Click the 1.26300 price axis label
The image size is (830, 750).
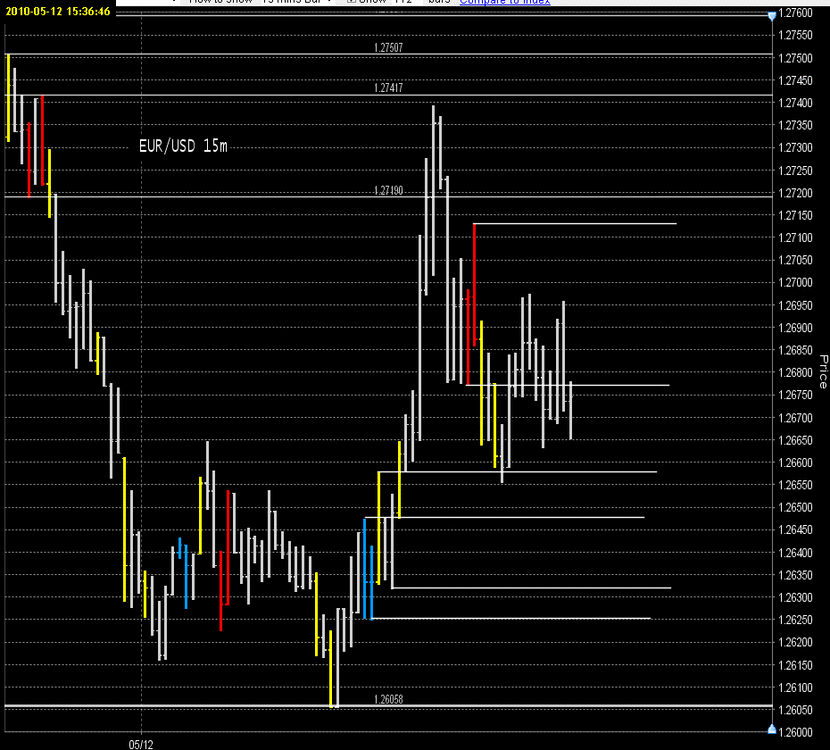pyautogui.click(x=796, y=598)
